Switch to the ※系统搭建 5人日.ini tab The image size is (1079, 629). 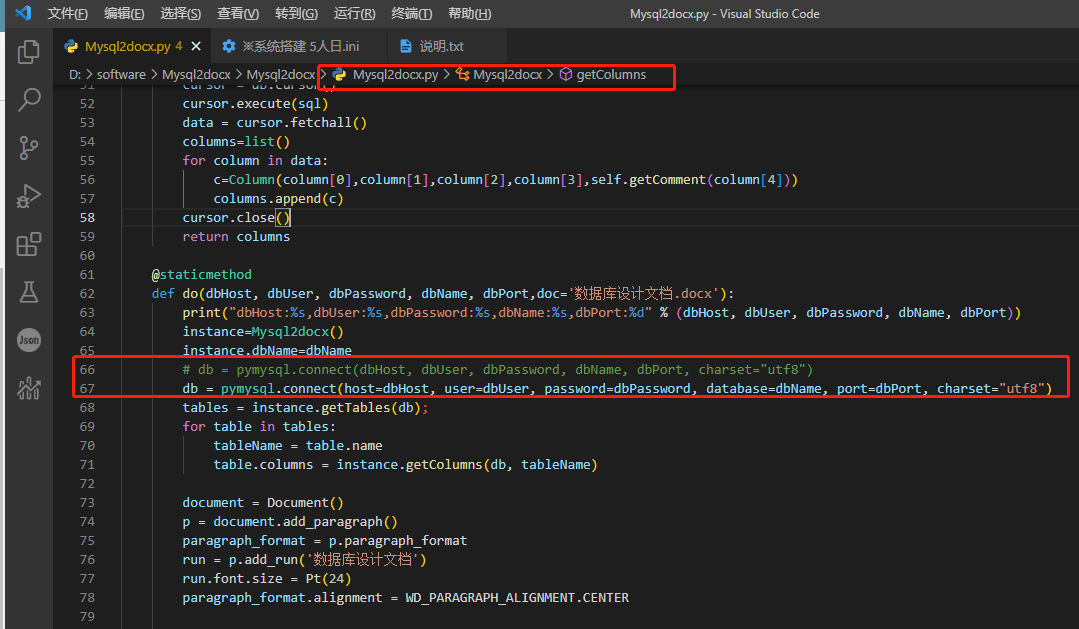point(301,46)
